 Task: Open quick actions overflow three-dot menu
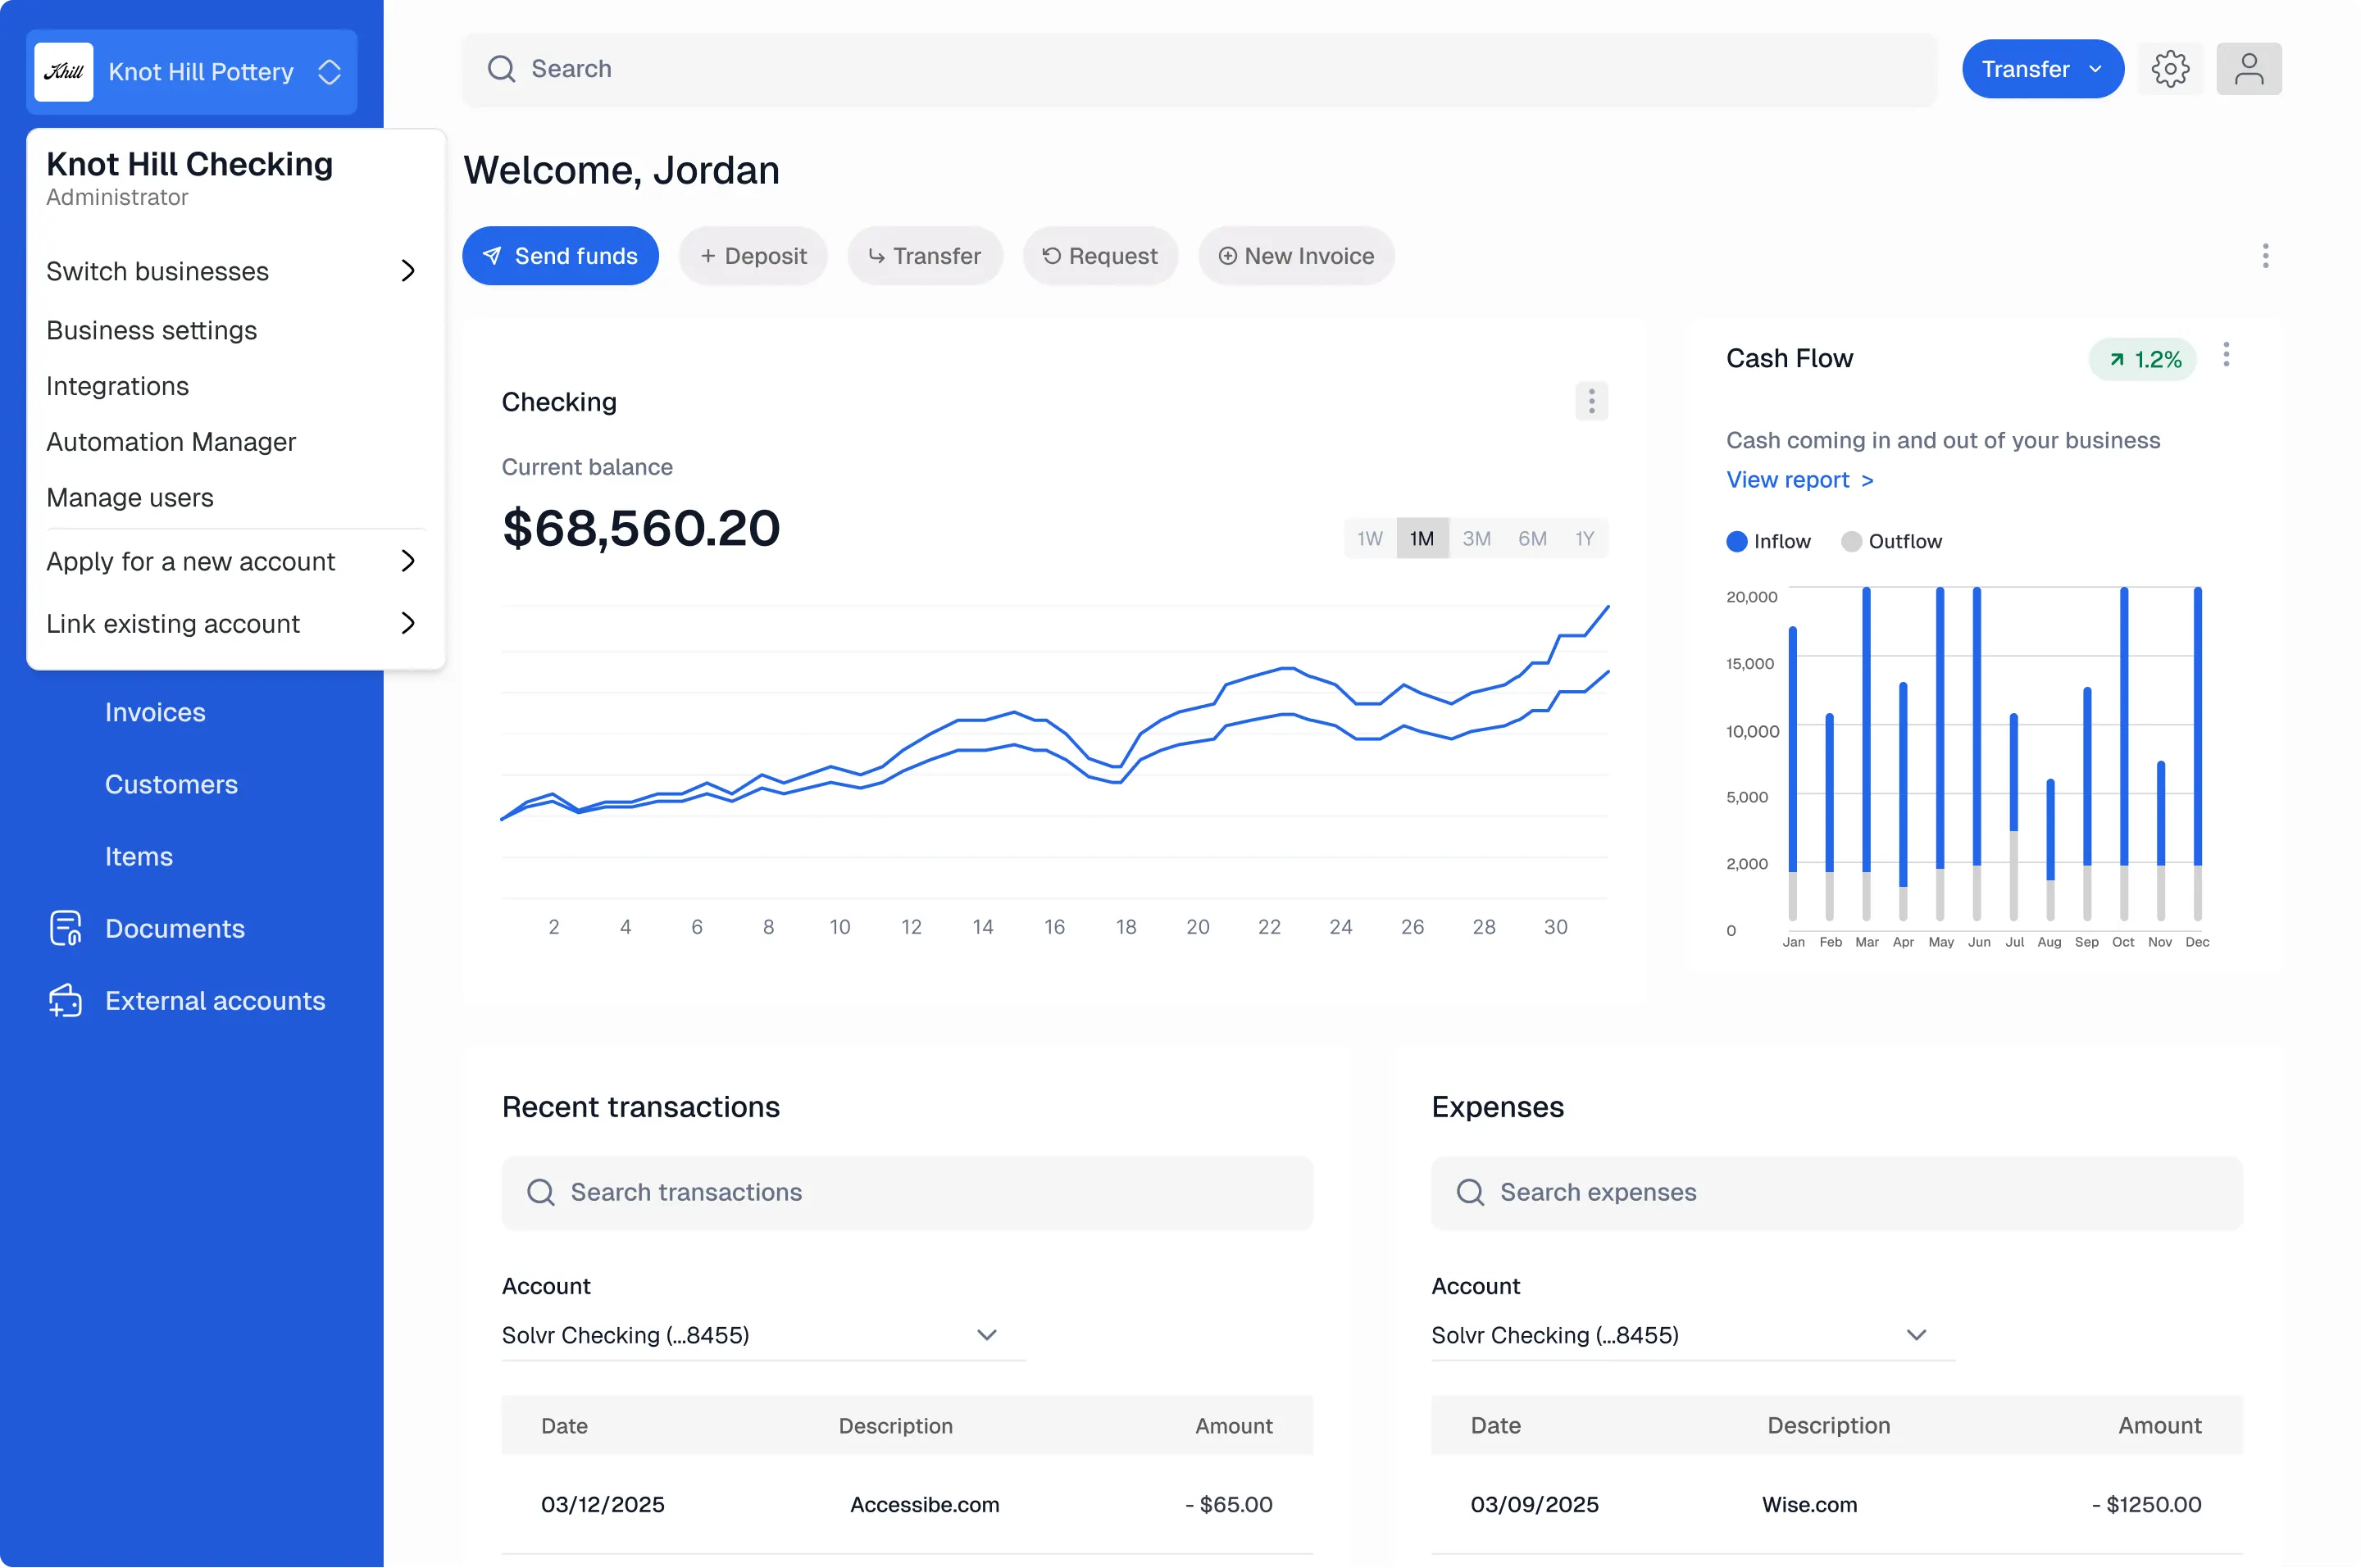2265,256
